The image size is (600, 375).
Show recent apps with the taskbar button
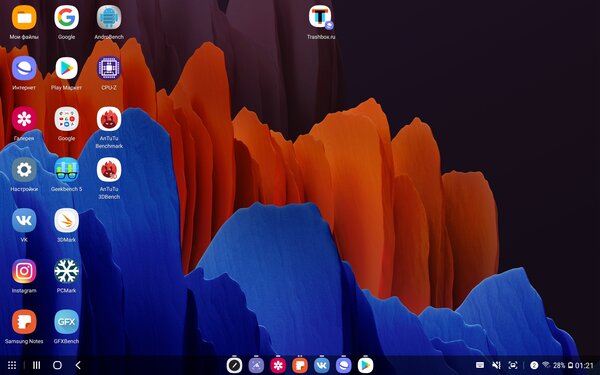click(36, 365)
